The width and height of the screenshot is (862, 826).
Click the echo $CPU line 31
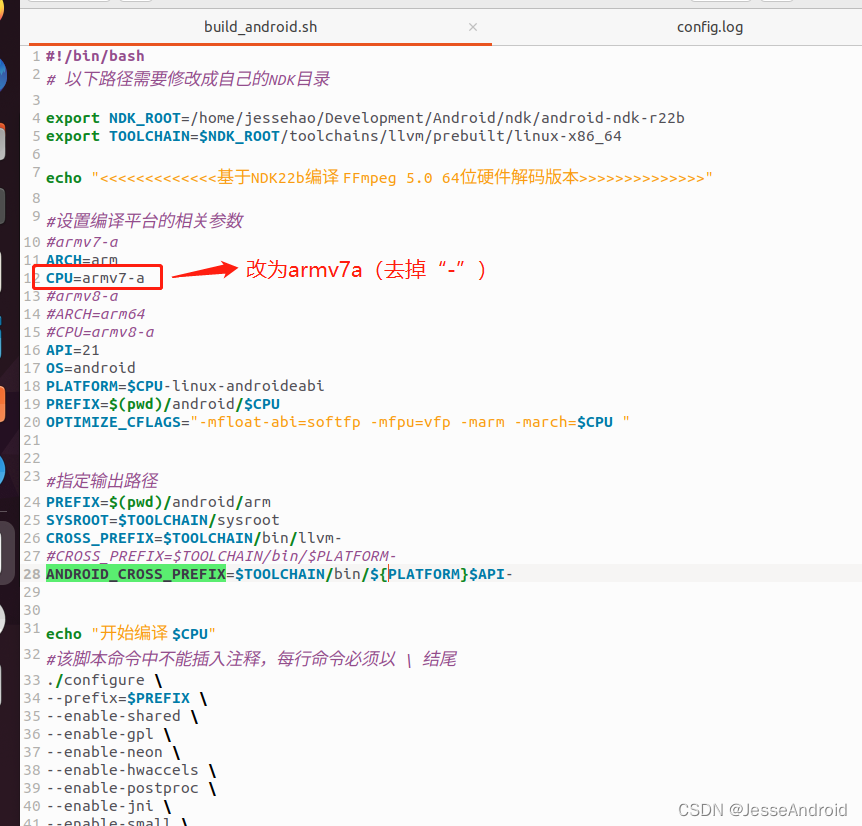(x=131, y=634)
